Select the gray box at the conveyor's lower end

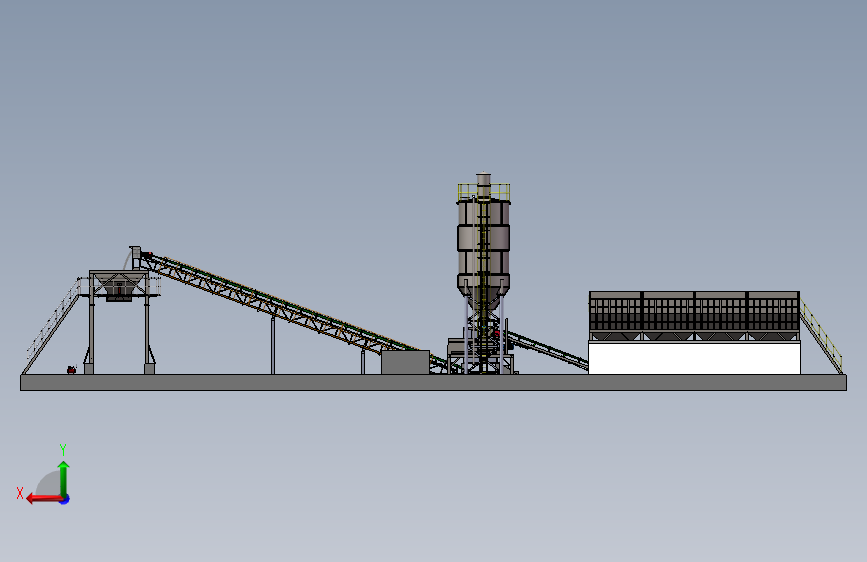pos(405,362)
